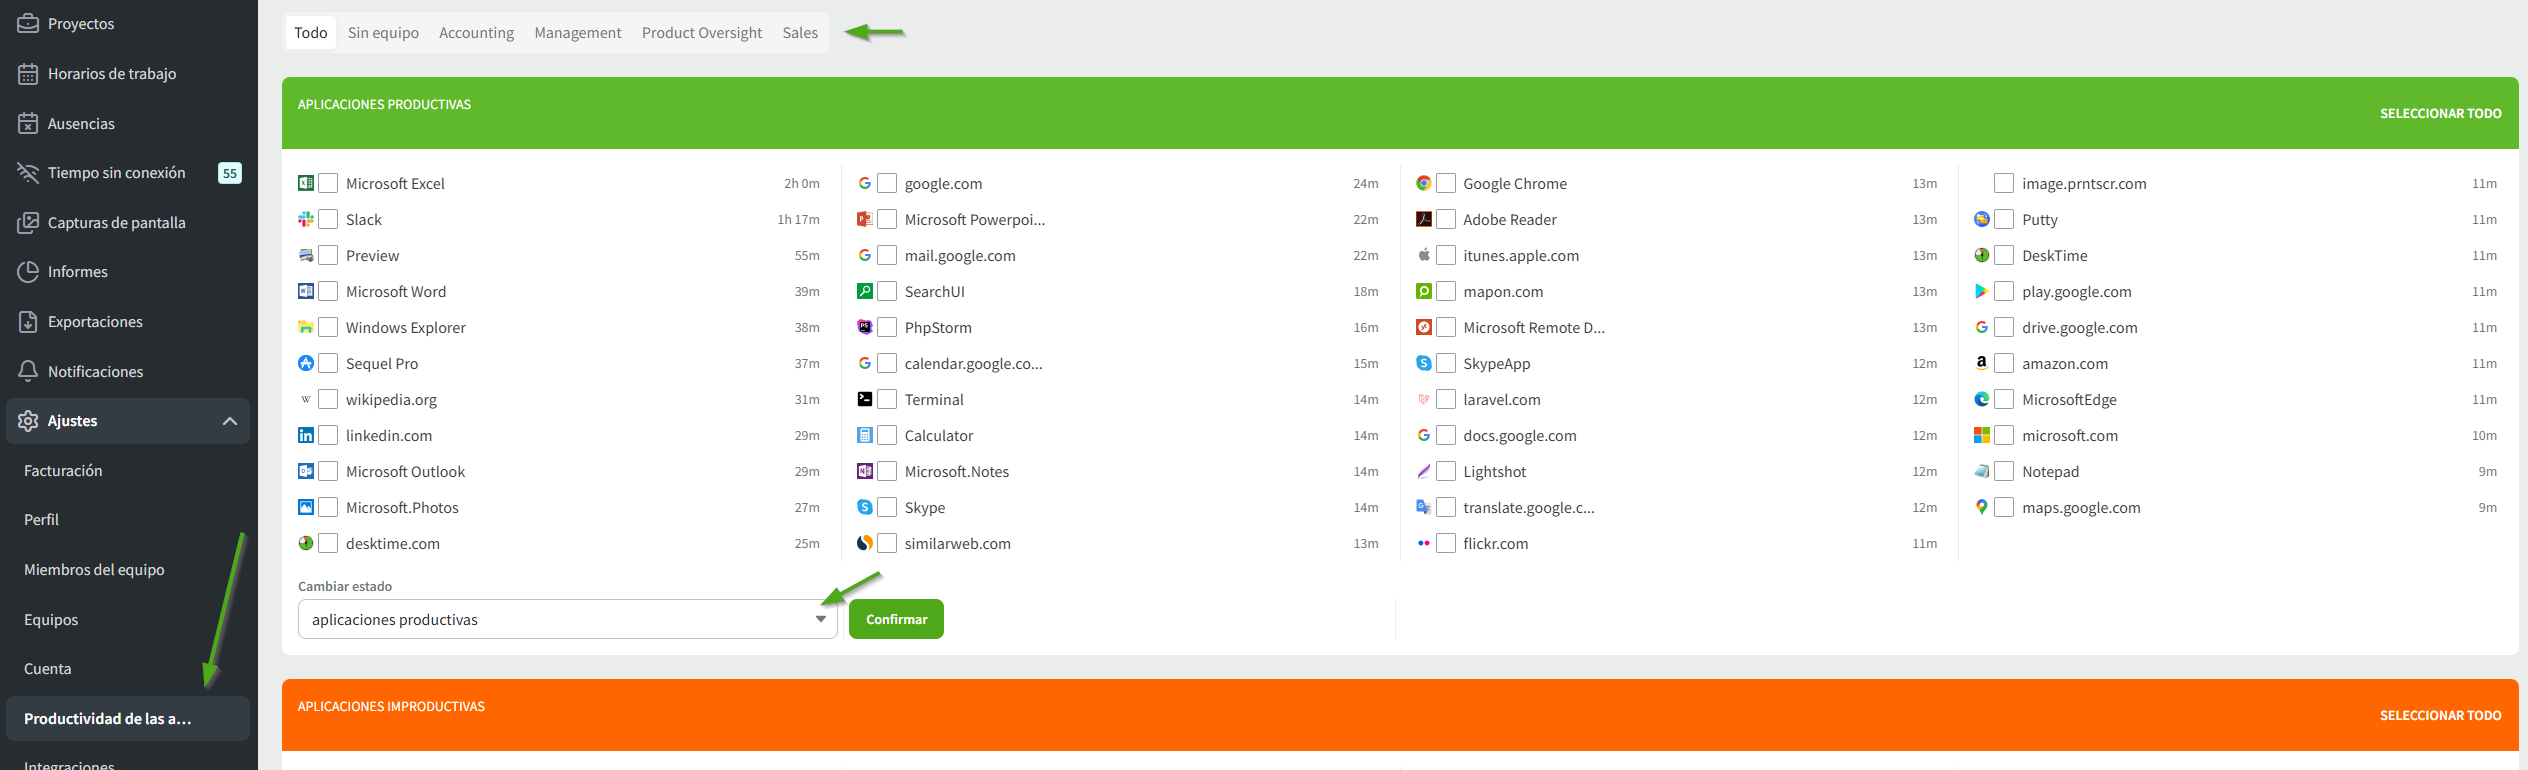Click Seleccionar todo in productive apps header
The image size is (2528, 770).
tap(2440, 113)
